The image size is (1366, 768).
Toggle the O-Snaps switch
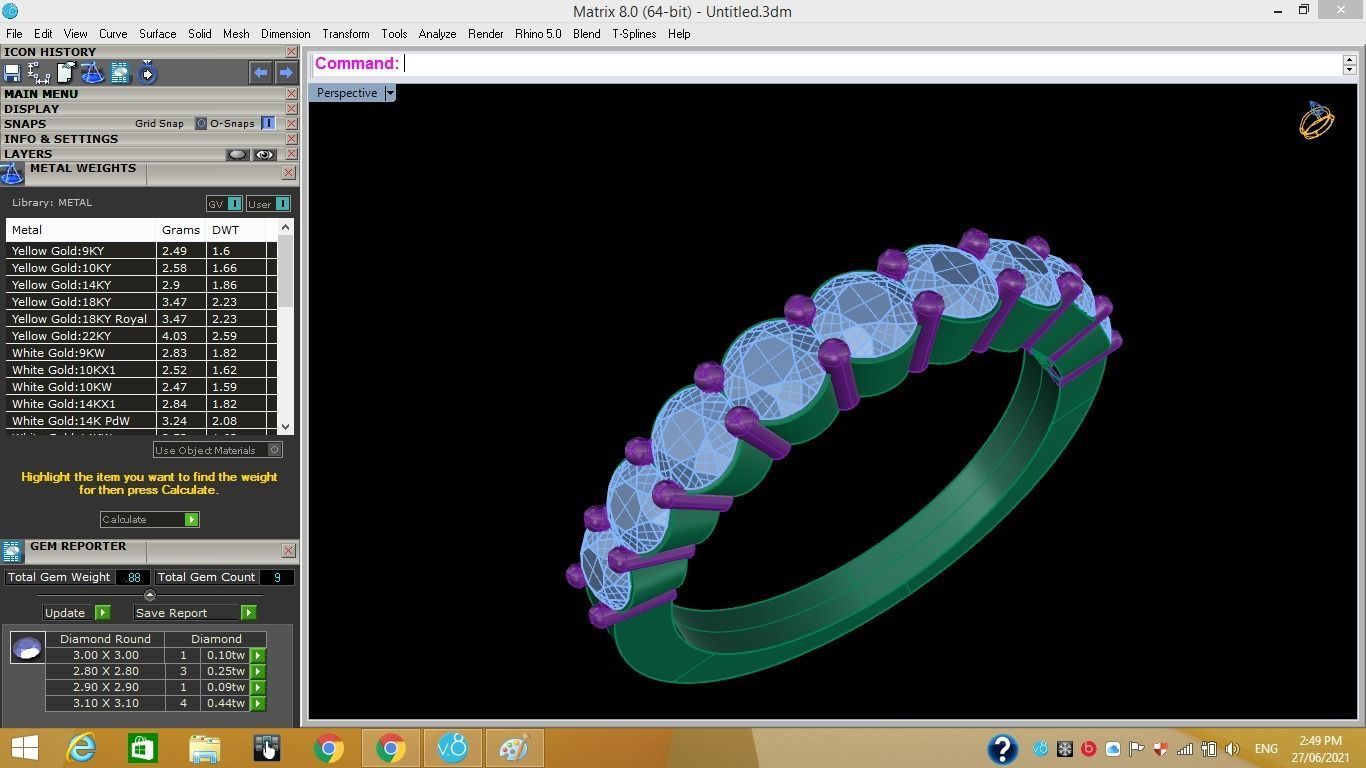coord(268,123)
